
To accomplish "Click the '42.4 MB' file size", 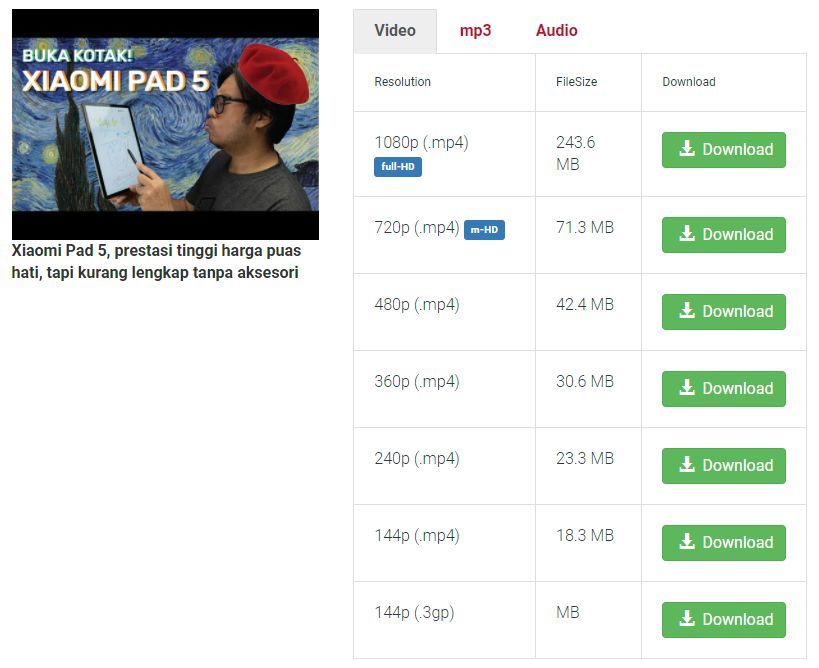I will [585, 304].
